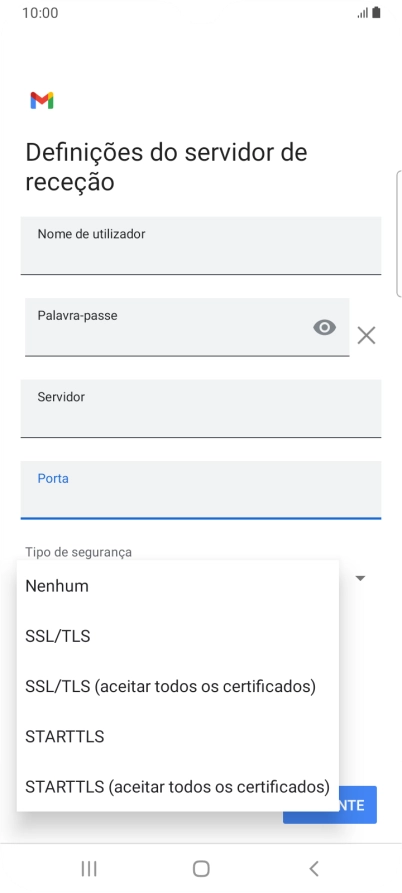
Task: Click the page scrollbar handle
Action: (398, 234)
